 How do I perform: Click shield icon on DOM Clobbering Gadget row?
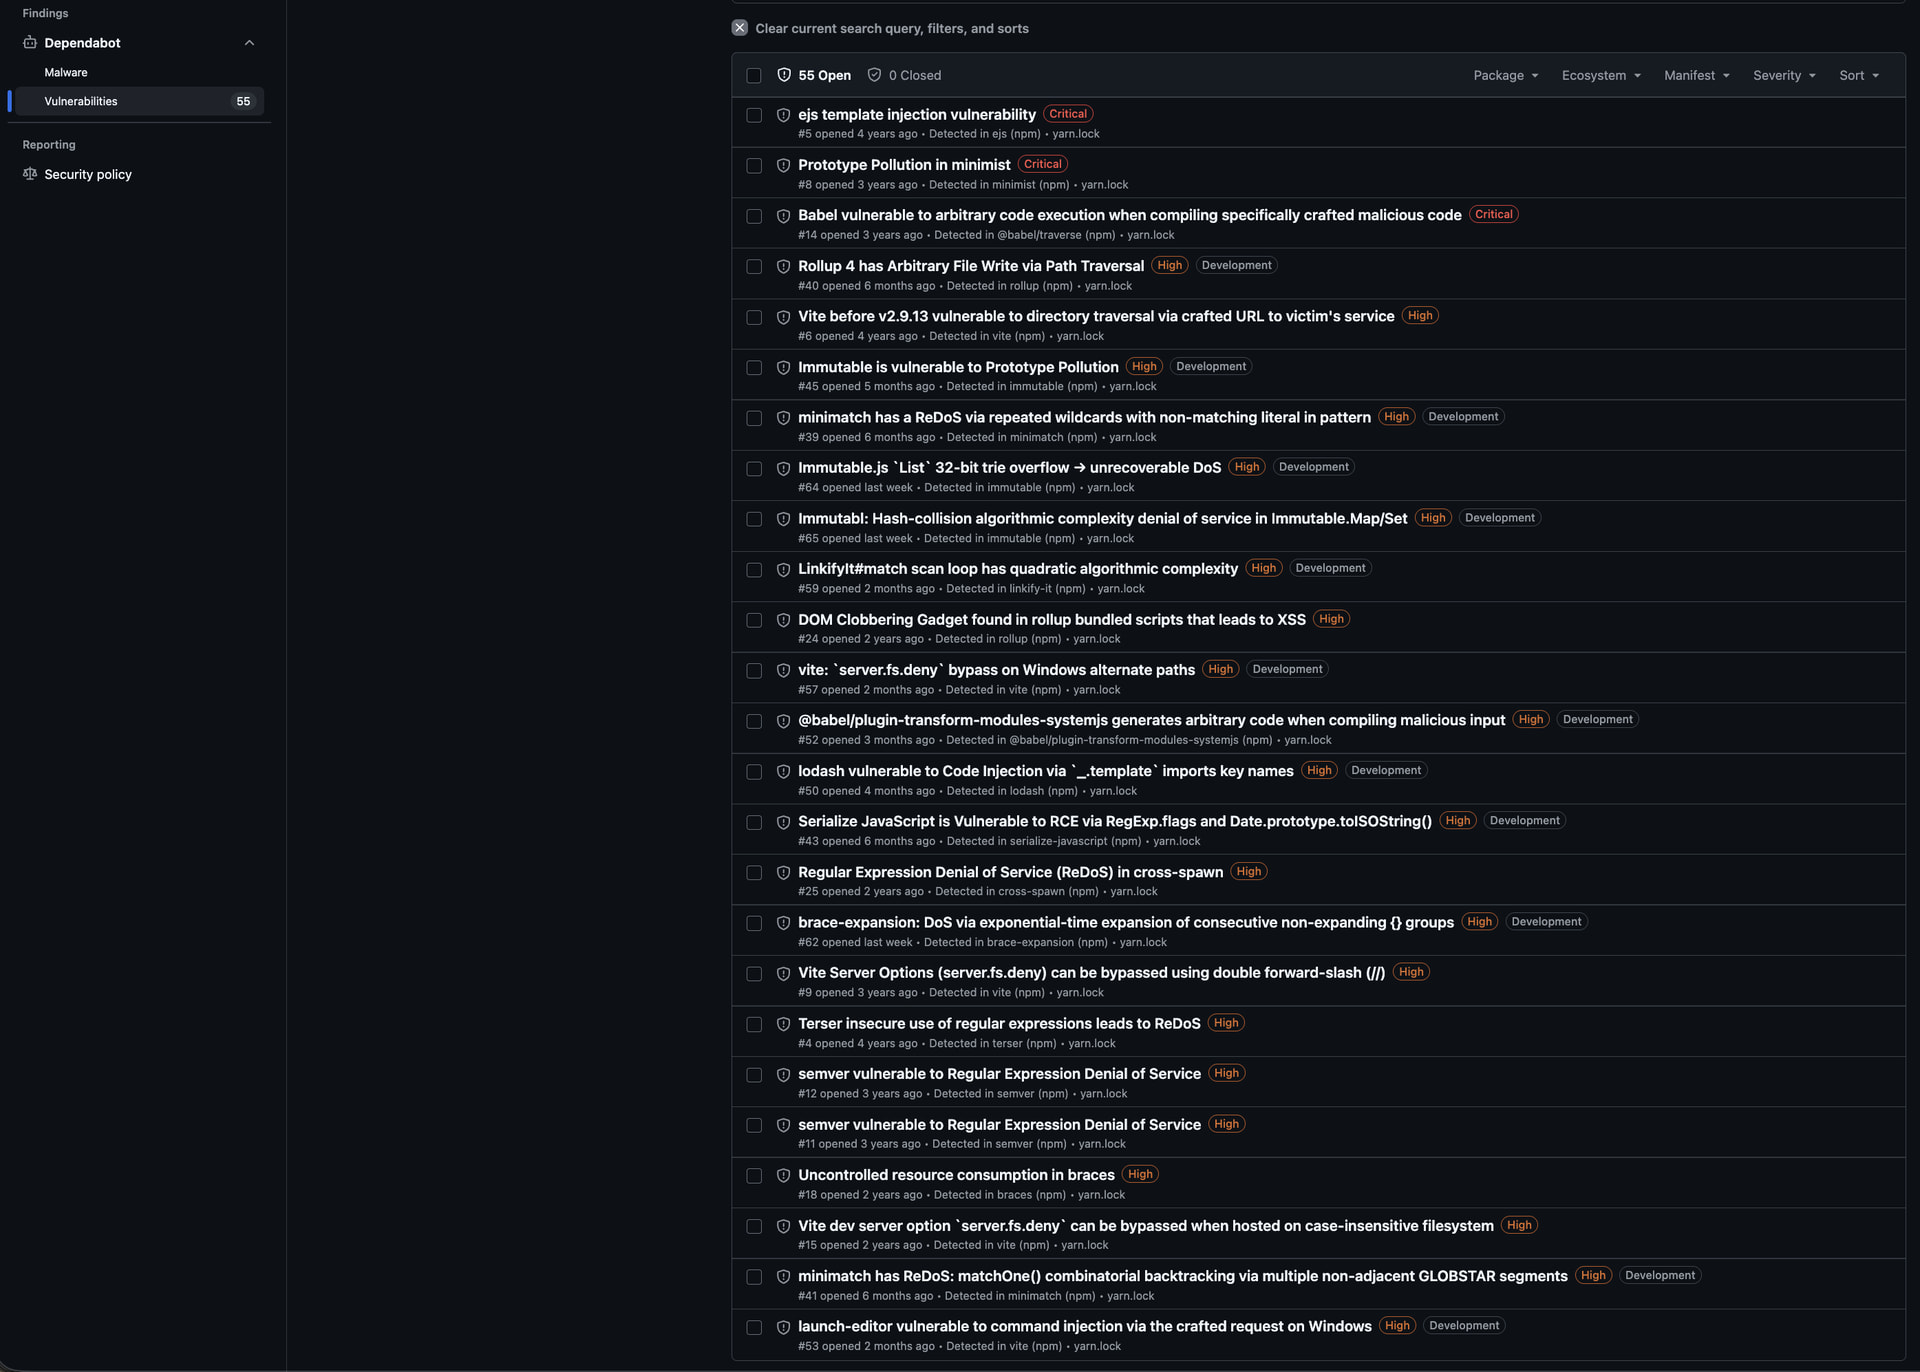(x=783, y=620)
